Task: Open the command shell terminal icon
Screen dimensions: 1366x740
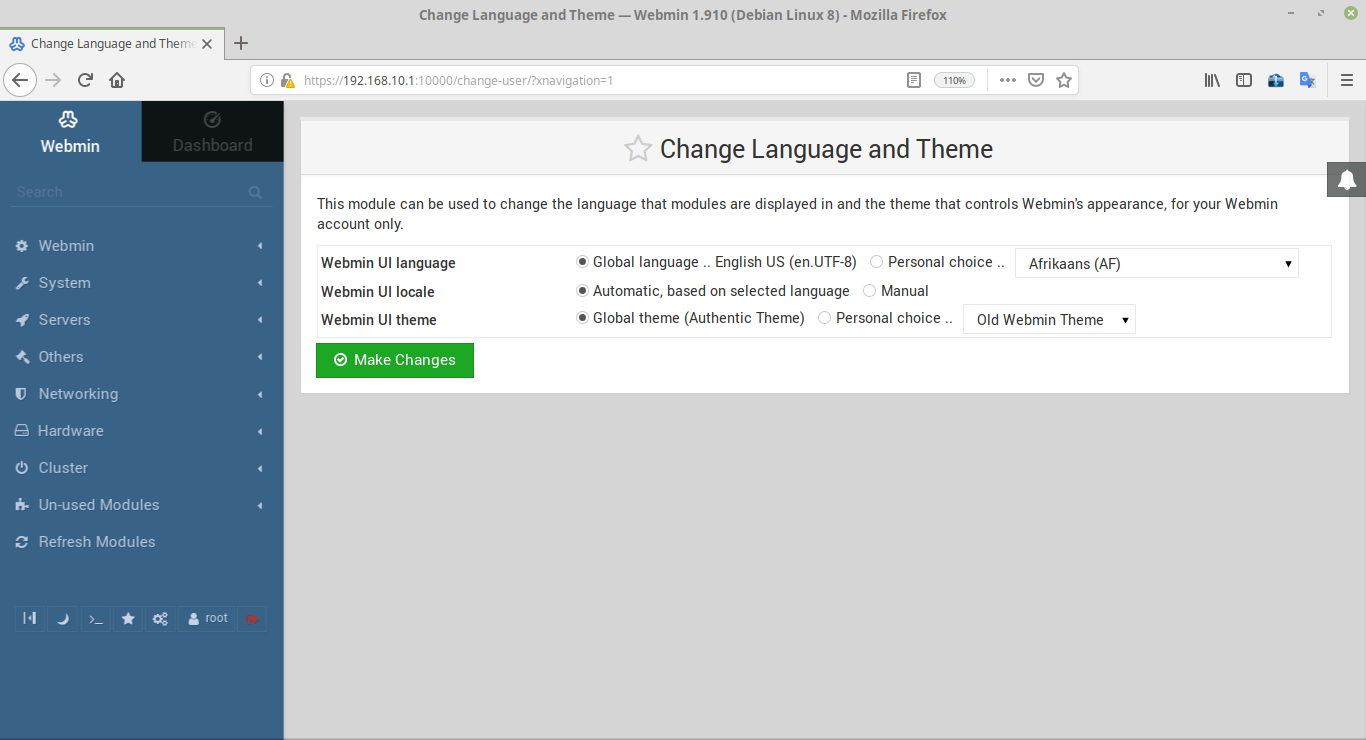Action: tap(95, 619)
